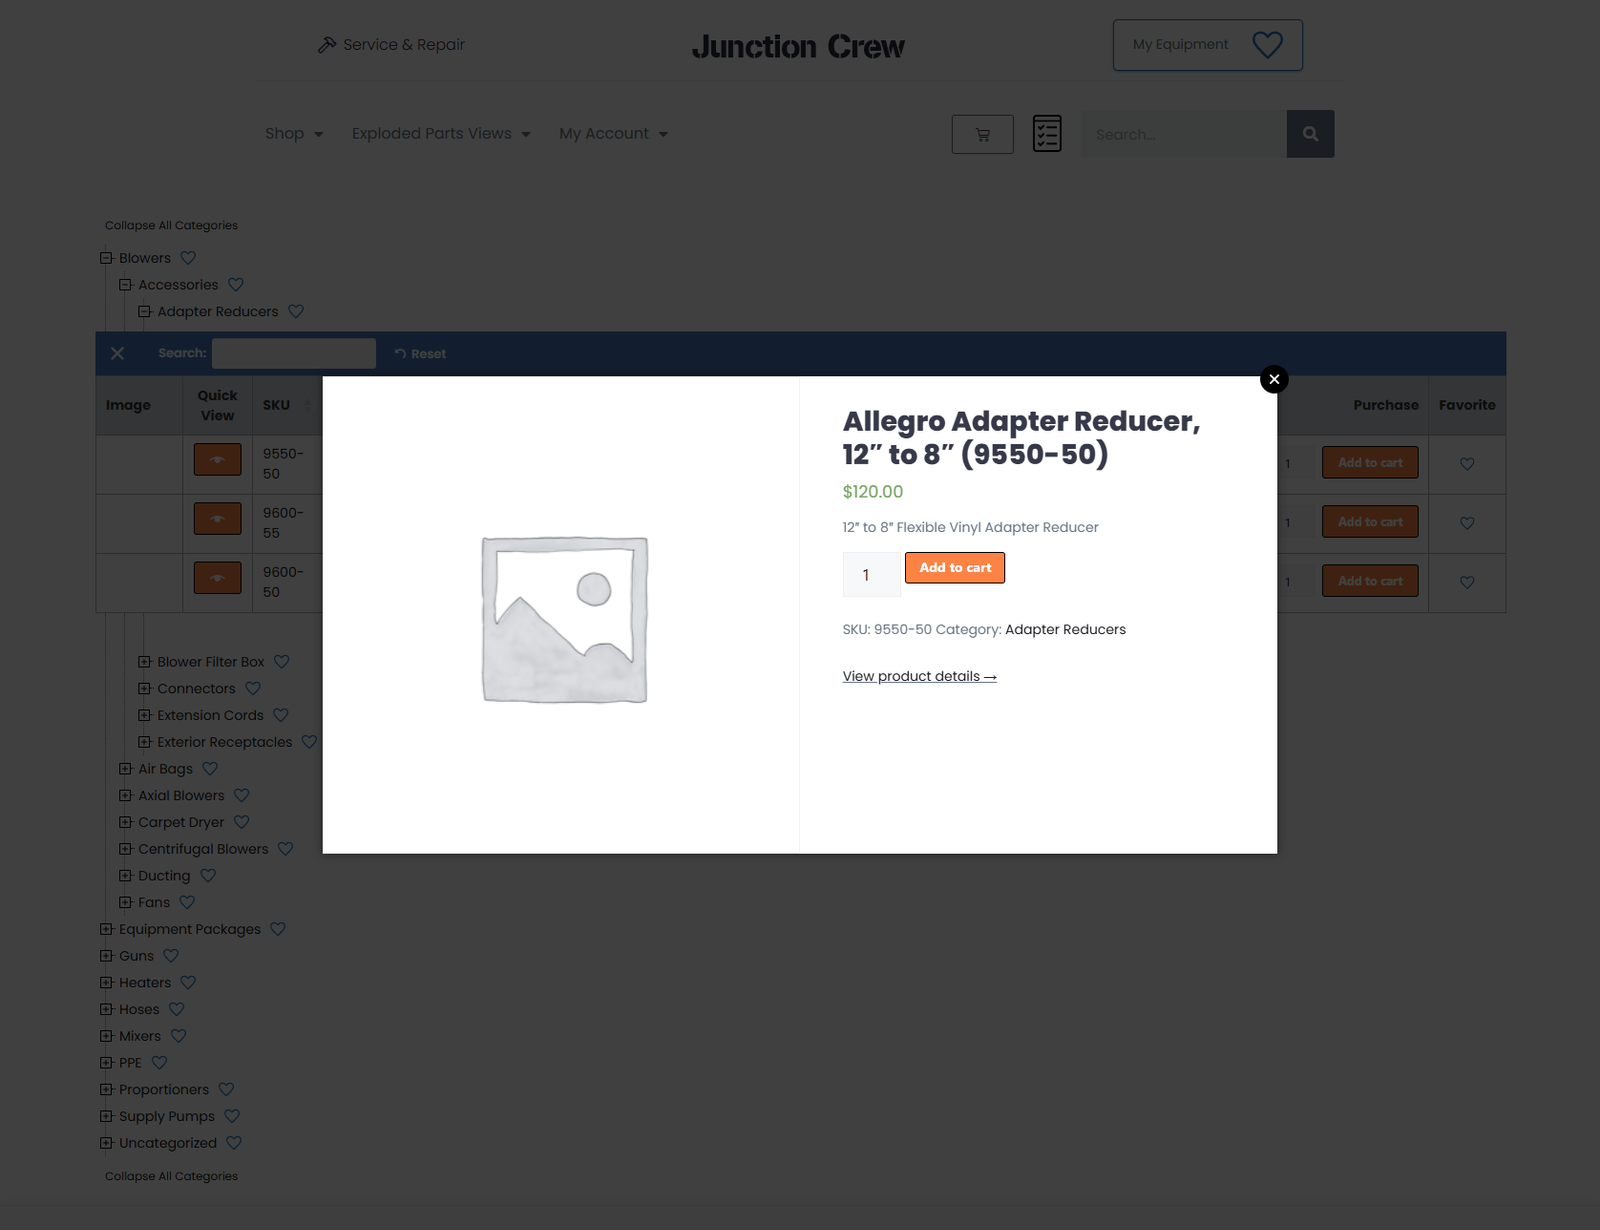1600x1230 pixels.
Task: Favorite the first product table row
Action: (1466, 464)
